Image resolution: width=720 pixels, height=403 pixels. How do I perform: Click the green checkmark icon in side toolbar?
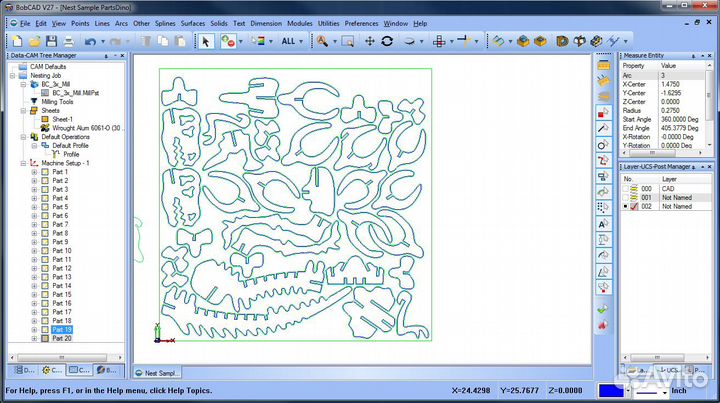tap(603, 310)
